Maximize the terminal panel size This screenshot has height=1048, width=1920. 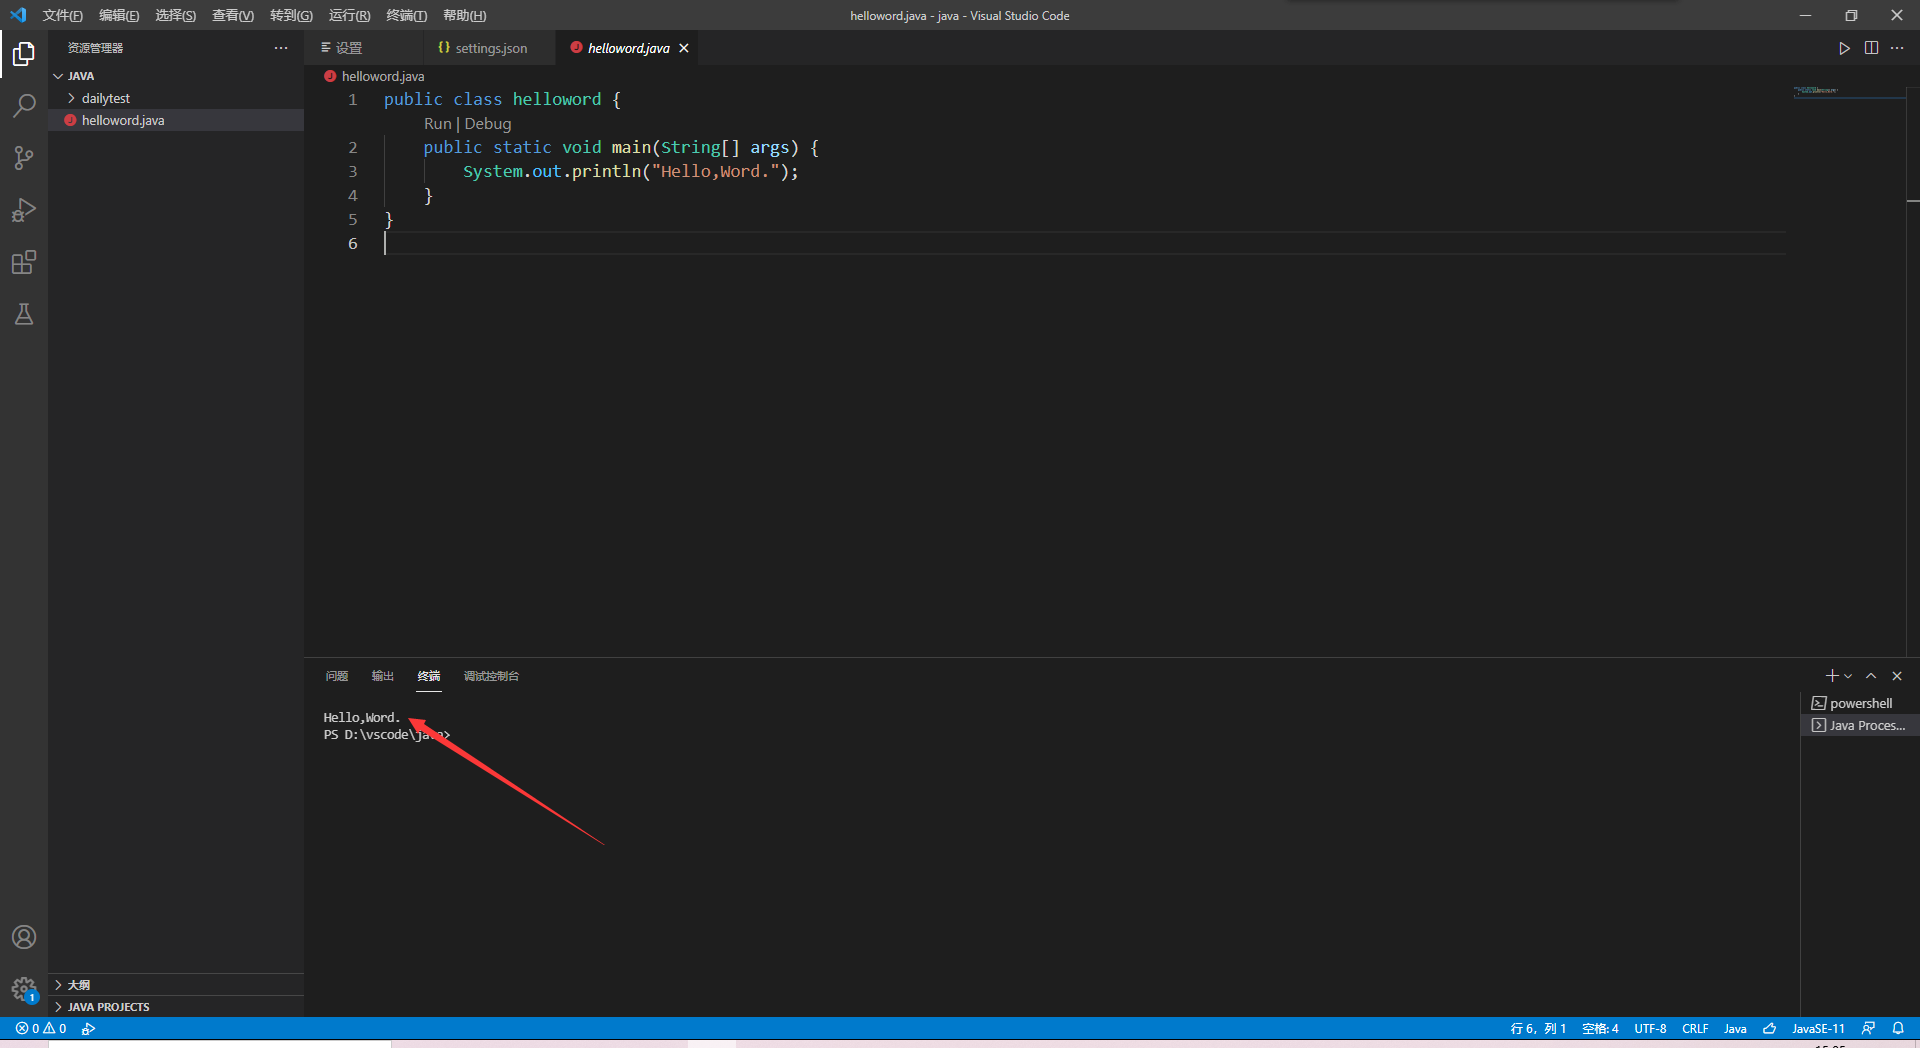[x=1871, y=676]
